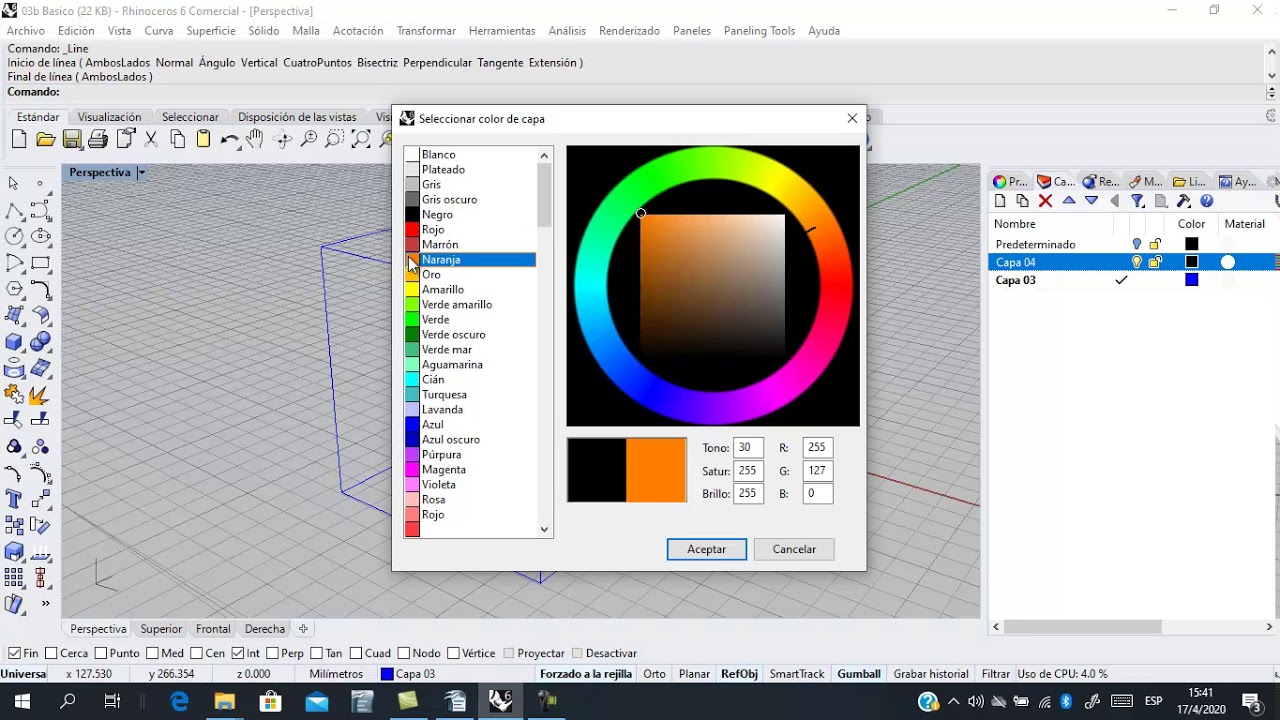The height and width of the screenshot is (720, 1280).
Task: Click the Cancelar button
Action: 794,549
